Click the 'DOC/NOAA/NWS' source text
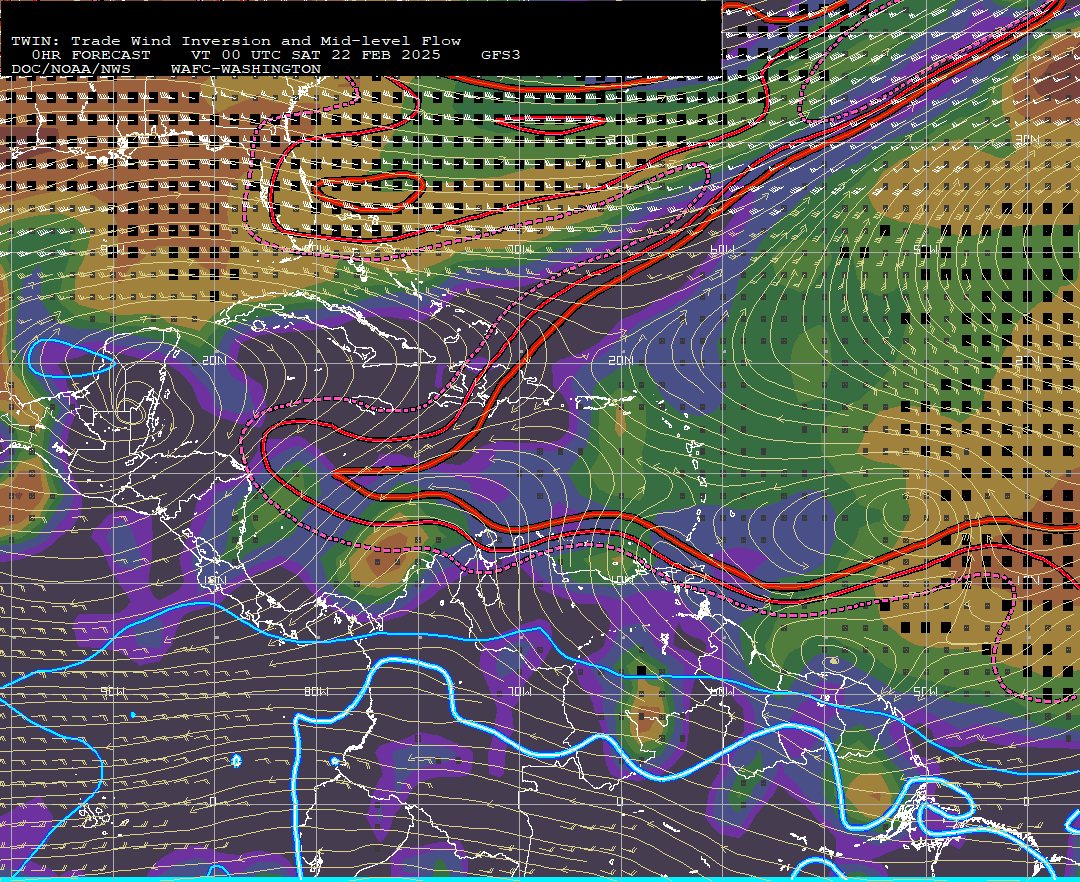Image resolution: width=1080 pixels, height=882 pixels. [71, 70]
